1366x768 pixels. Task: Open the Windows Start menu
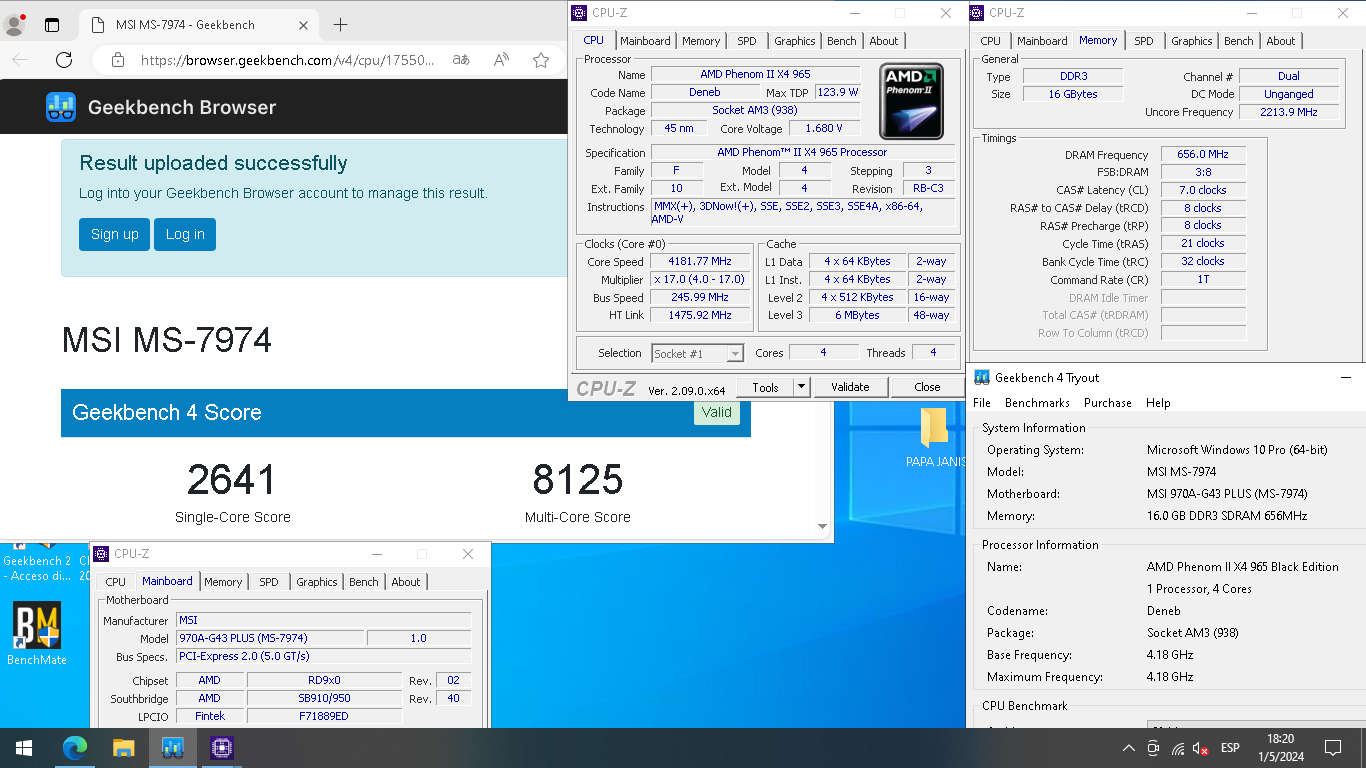pyautogui.click(x=24, y=747)
